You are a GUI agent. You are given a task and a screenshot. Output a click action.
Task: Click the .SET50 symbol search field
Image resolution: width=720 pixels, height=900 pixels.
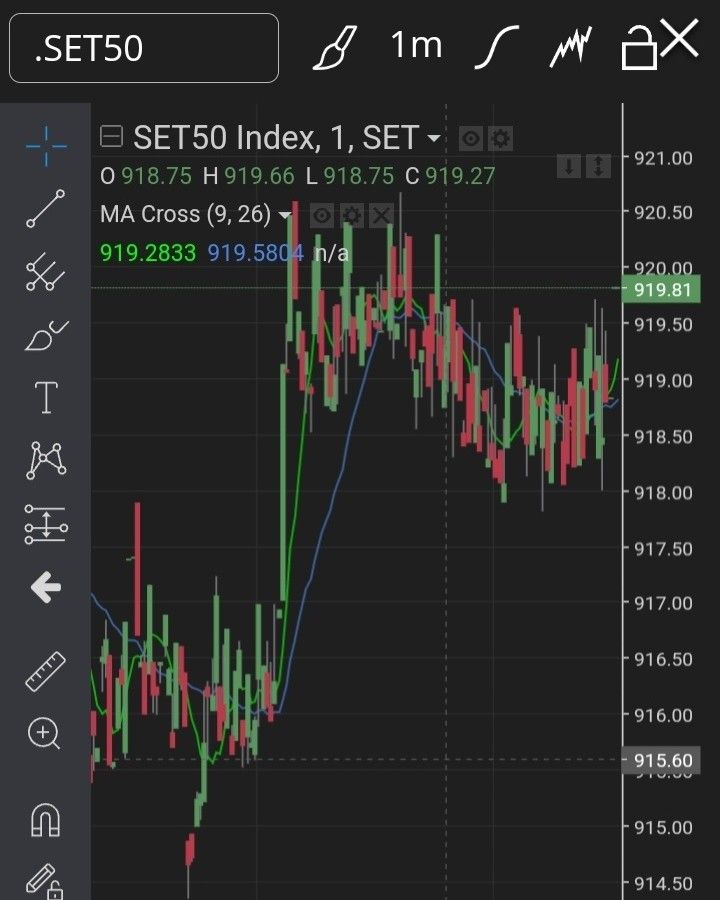point(144,48)
